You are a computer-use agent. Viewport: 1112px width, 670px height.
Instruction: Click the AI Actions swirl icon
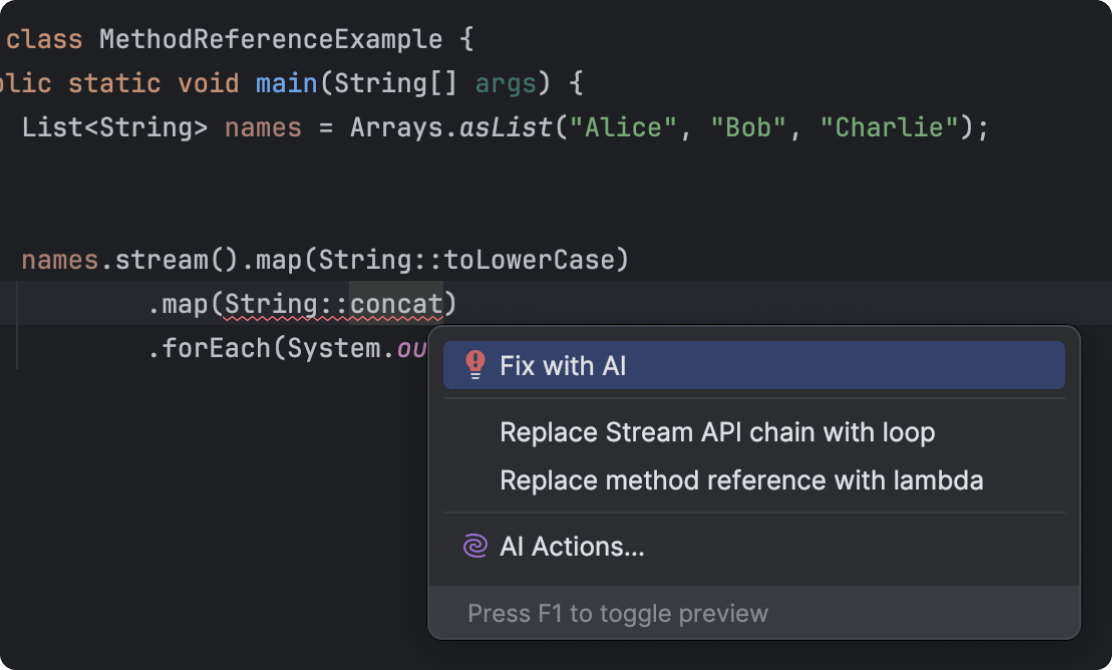474,546
